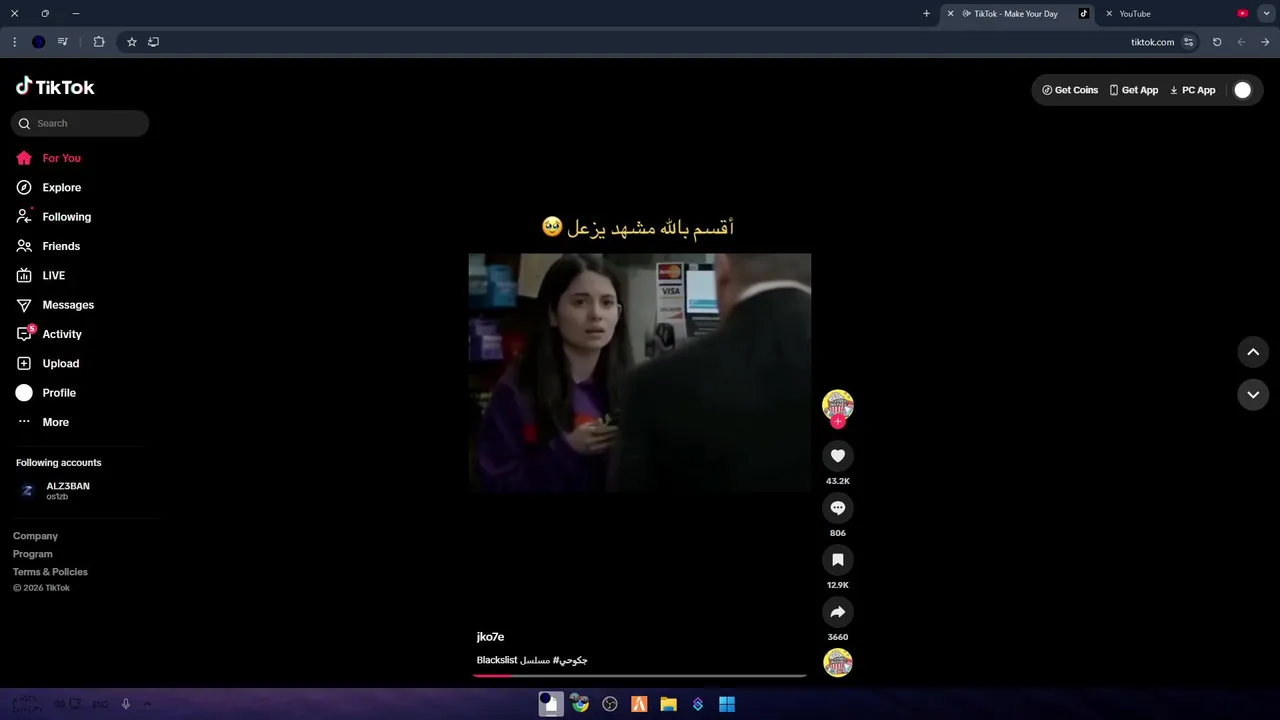
Task: Open the Windows Start button
Action: (727, 704)
